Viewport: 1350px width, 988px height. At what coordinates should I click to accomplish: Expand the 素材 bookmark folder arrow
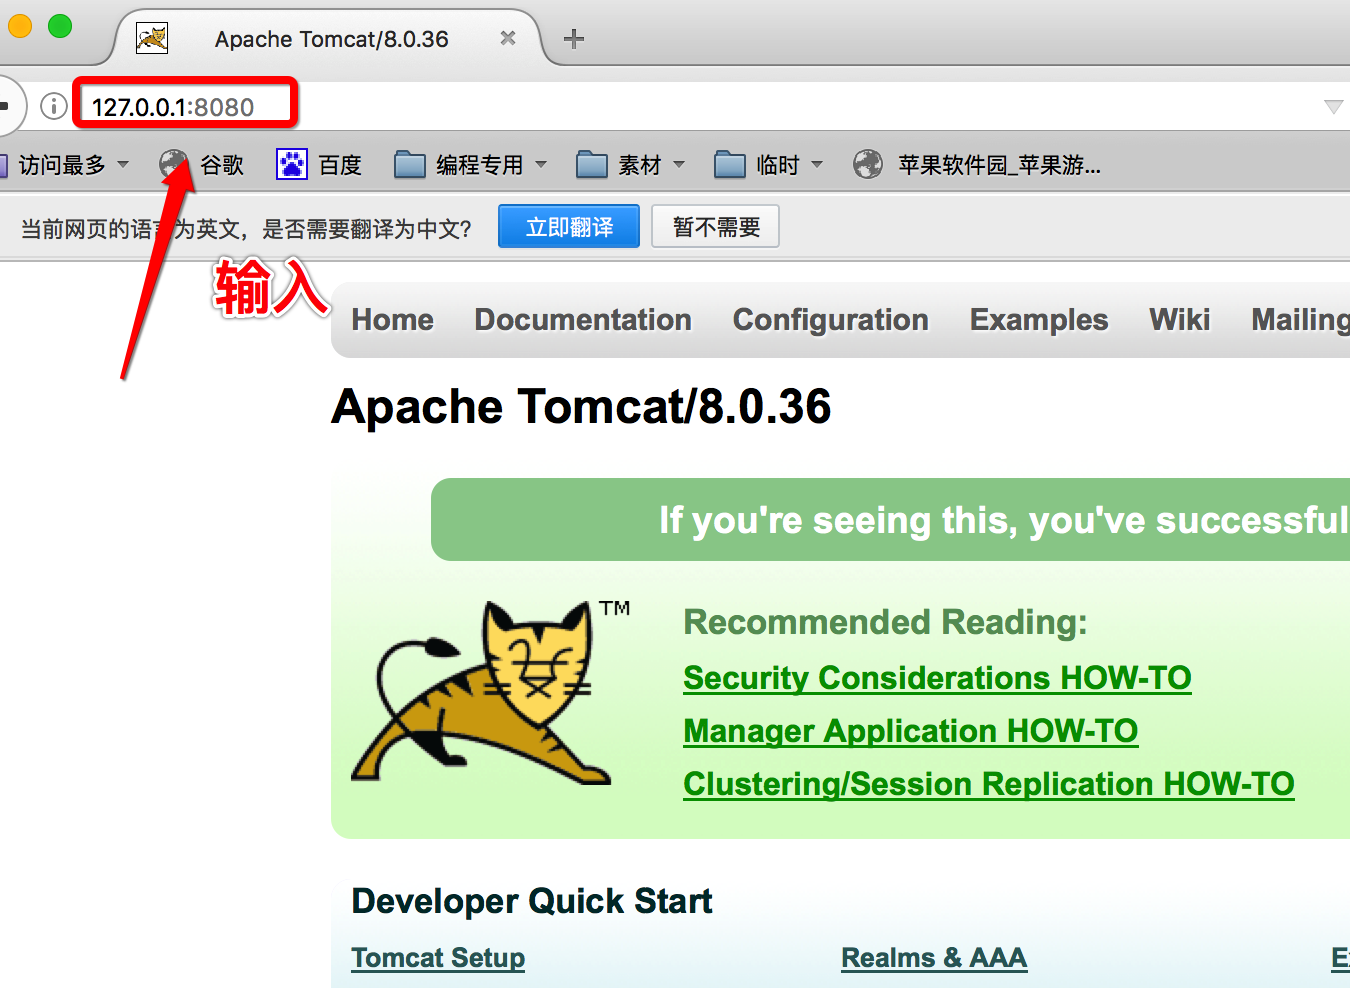point(679,164)
